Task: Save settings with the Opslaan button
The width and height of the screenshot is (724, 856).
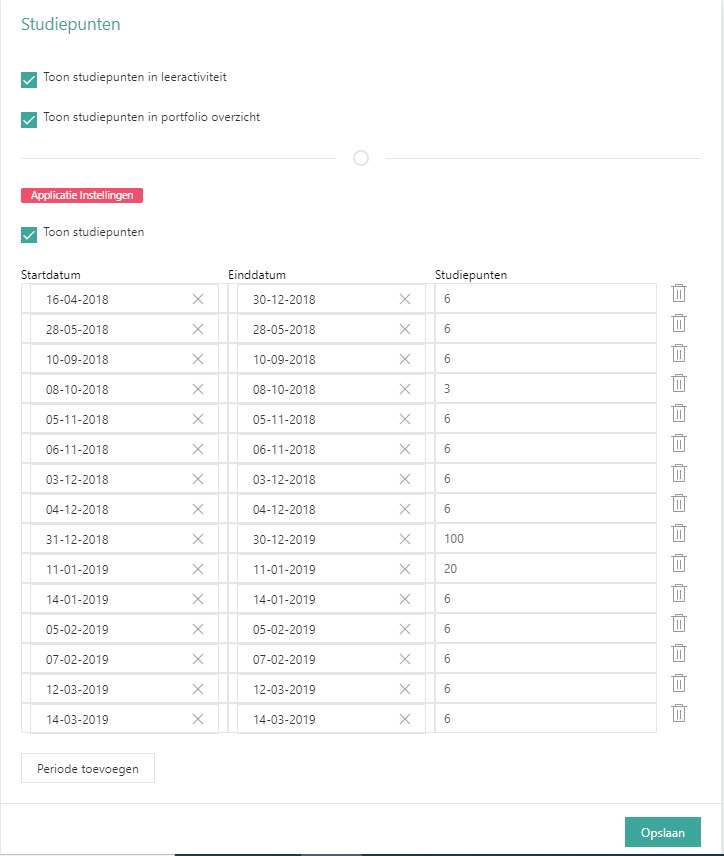Action: pyautogui.click(x=662, y=832)
